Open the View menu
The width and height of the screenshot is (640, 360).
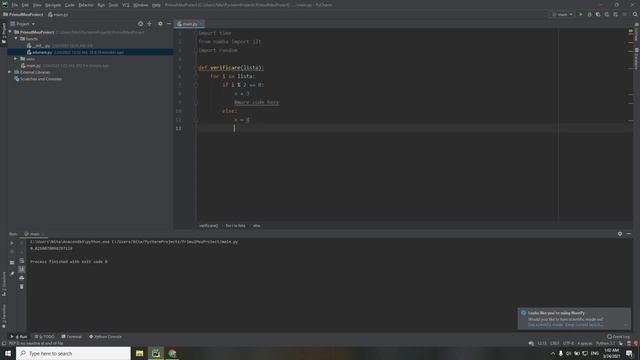tap(37, 5)
